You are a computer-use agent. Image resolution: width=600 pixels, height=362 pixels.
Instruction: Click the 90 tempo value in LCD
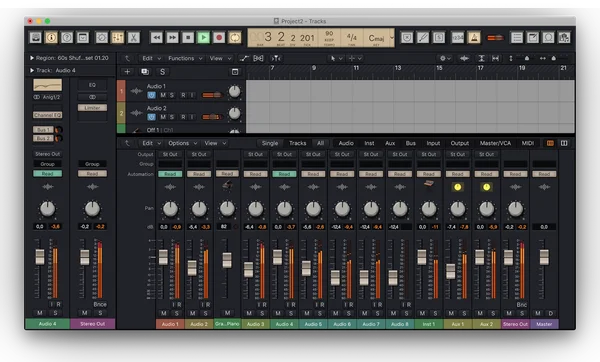[329, 34]
